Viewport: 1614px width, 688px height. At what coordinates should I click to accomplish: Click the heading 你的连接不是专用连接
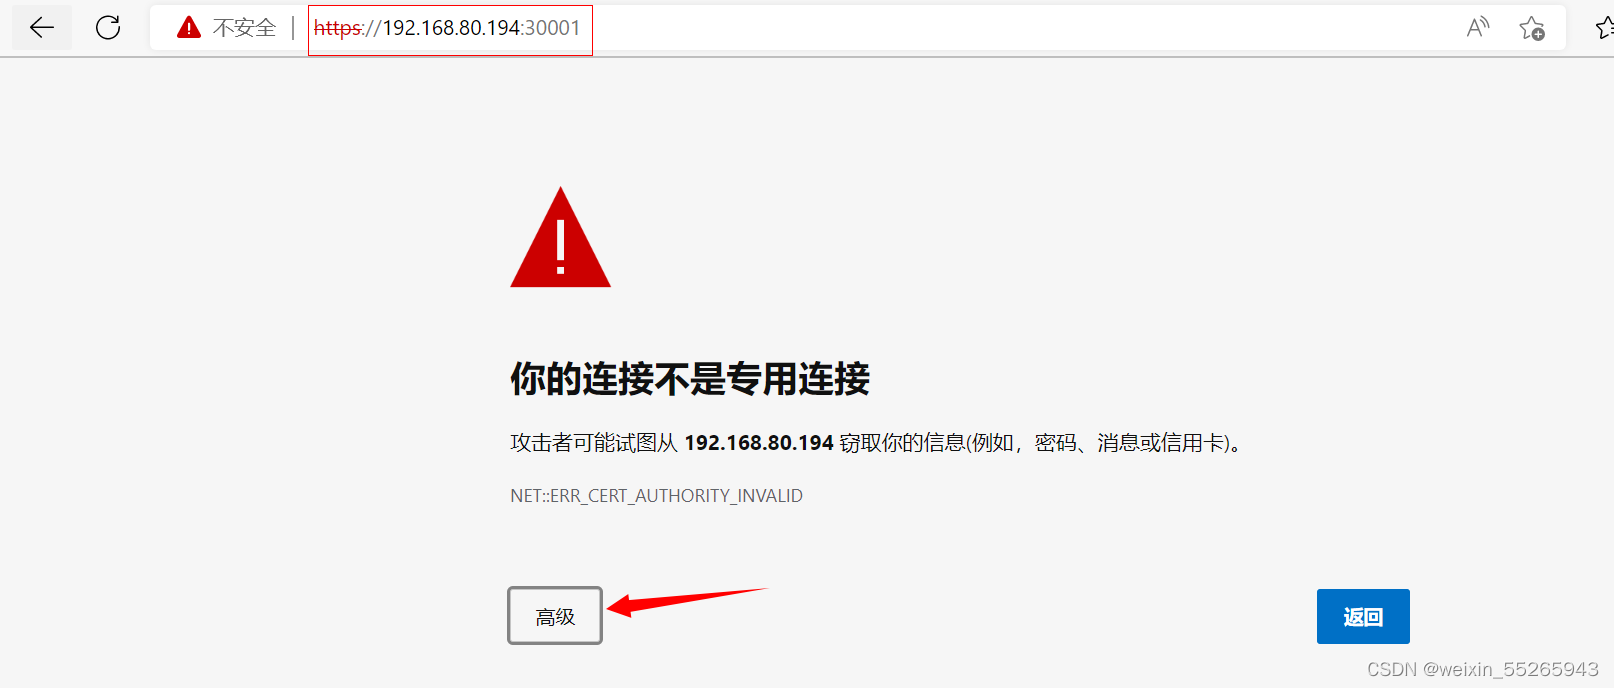click(x=690, y=379)
